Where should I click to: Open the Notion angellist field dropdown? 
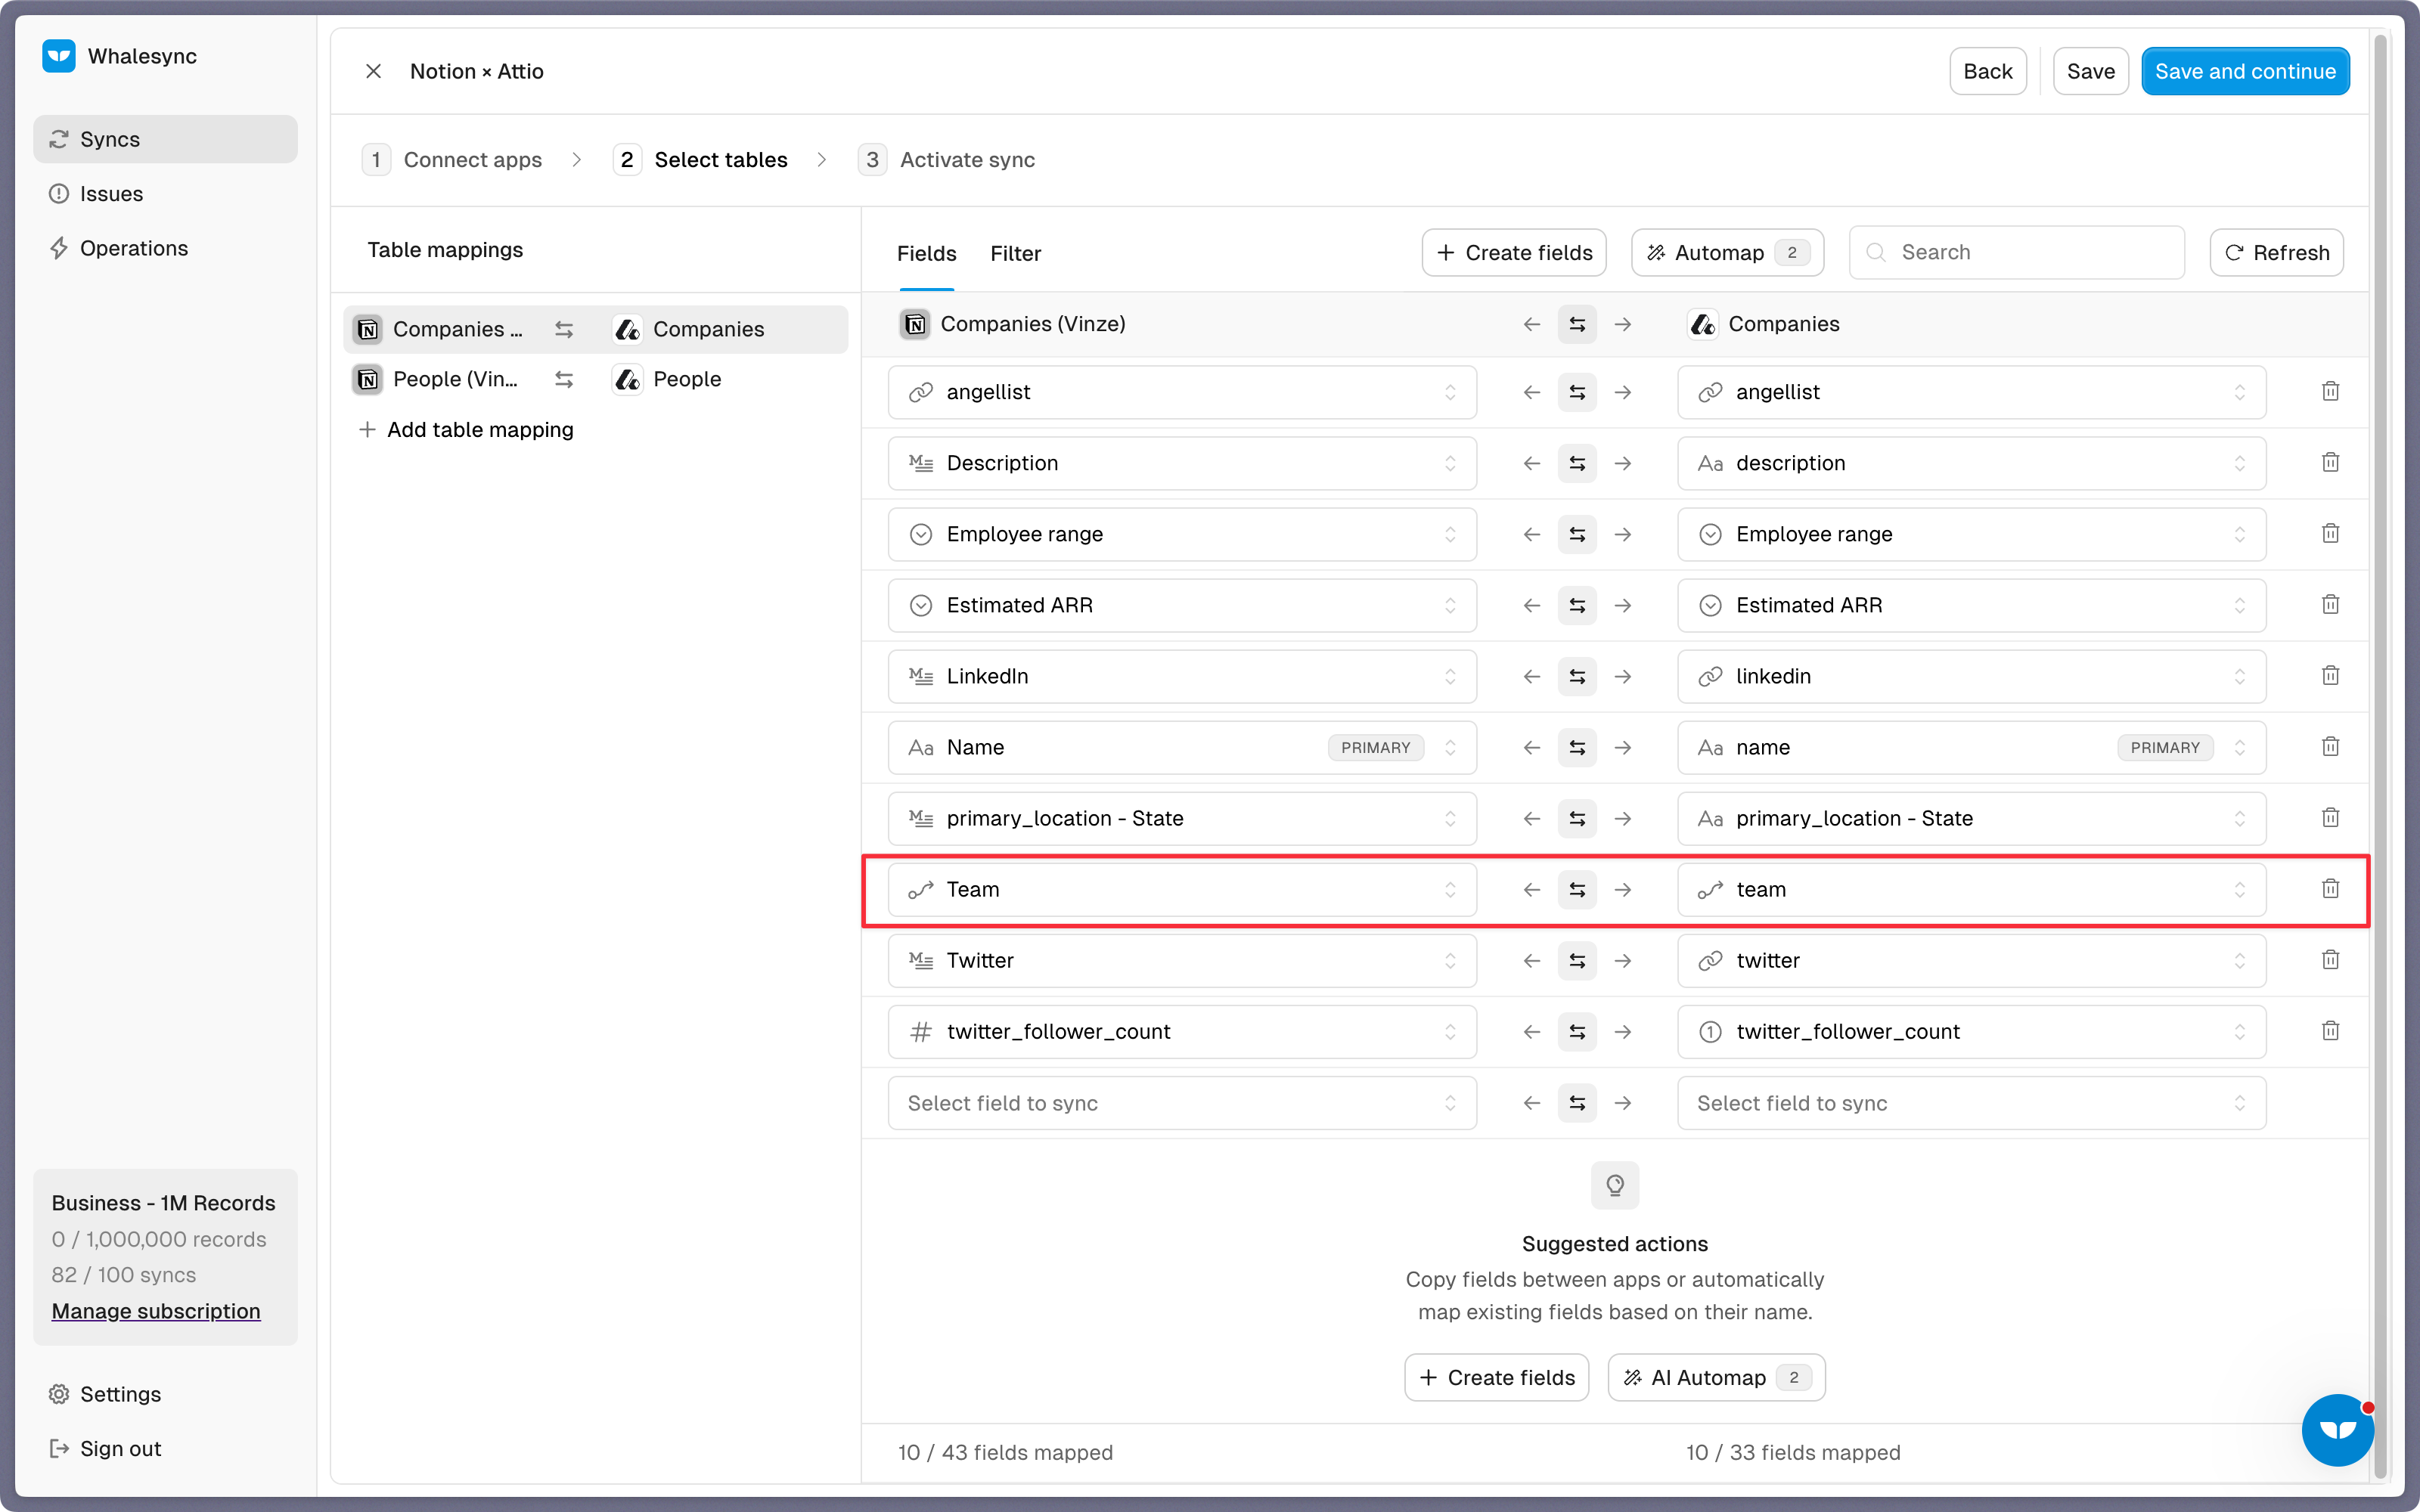coord(1182,392)
